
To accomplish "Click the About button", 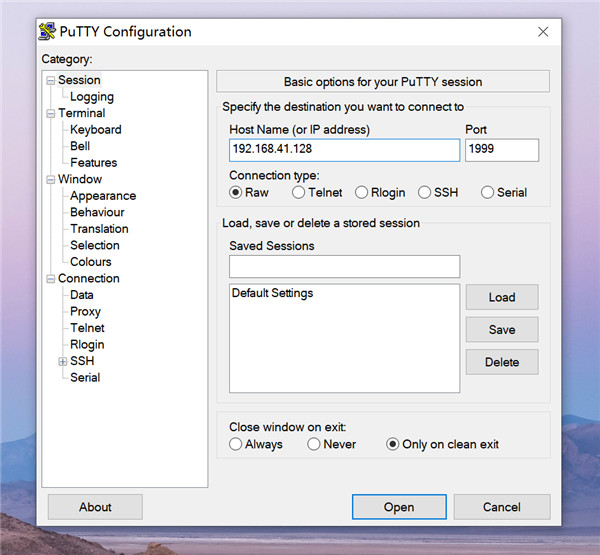I will pos(95,507).
